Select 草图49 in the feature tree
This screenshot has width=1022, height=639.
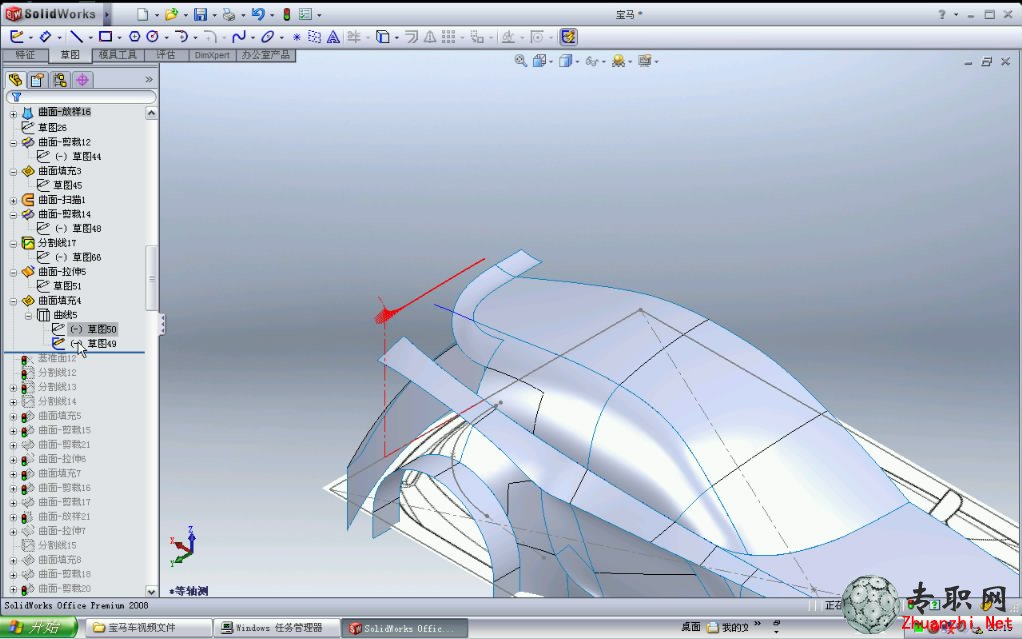click(102, 344)
